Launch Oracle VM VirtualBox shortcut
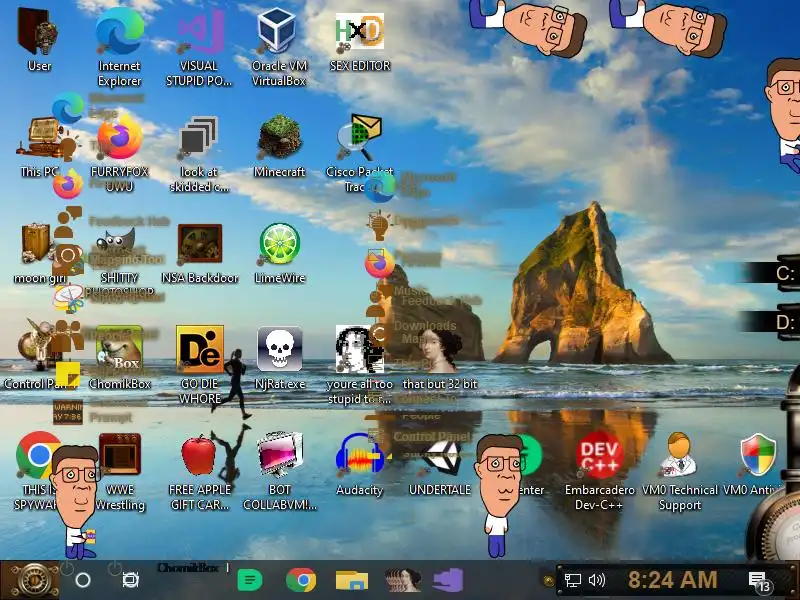 click(279, 46)
